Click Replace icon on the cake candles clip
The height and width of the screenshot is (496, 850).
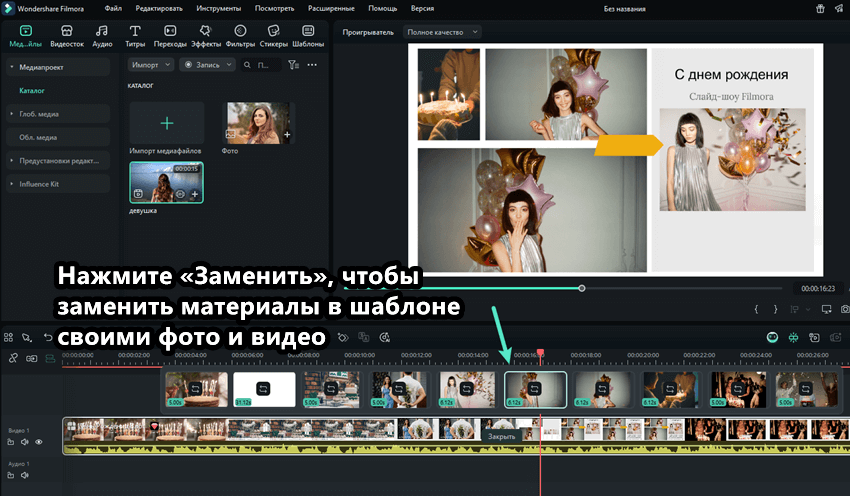point(195,389)
